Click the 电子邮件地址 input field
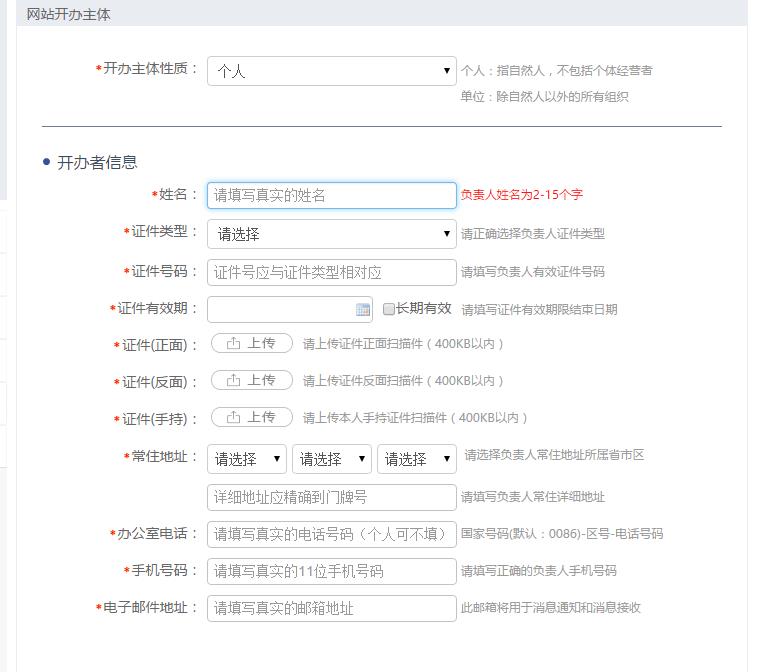 coord(331,608)
